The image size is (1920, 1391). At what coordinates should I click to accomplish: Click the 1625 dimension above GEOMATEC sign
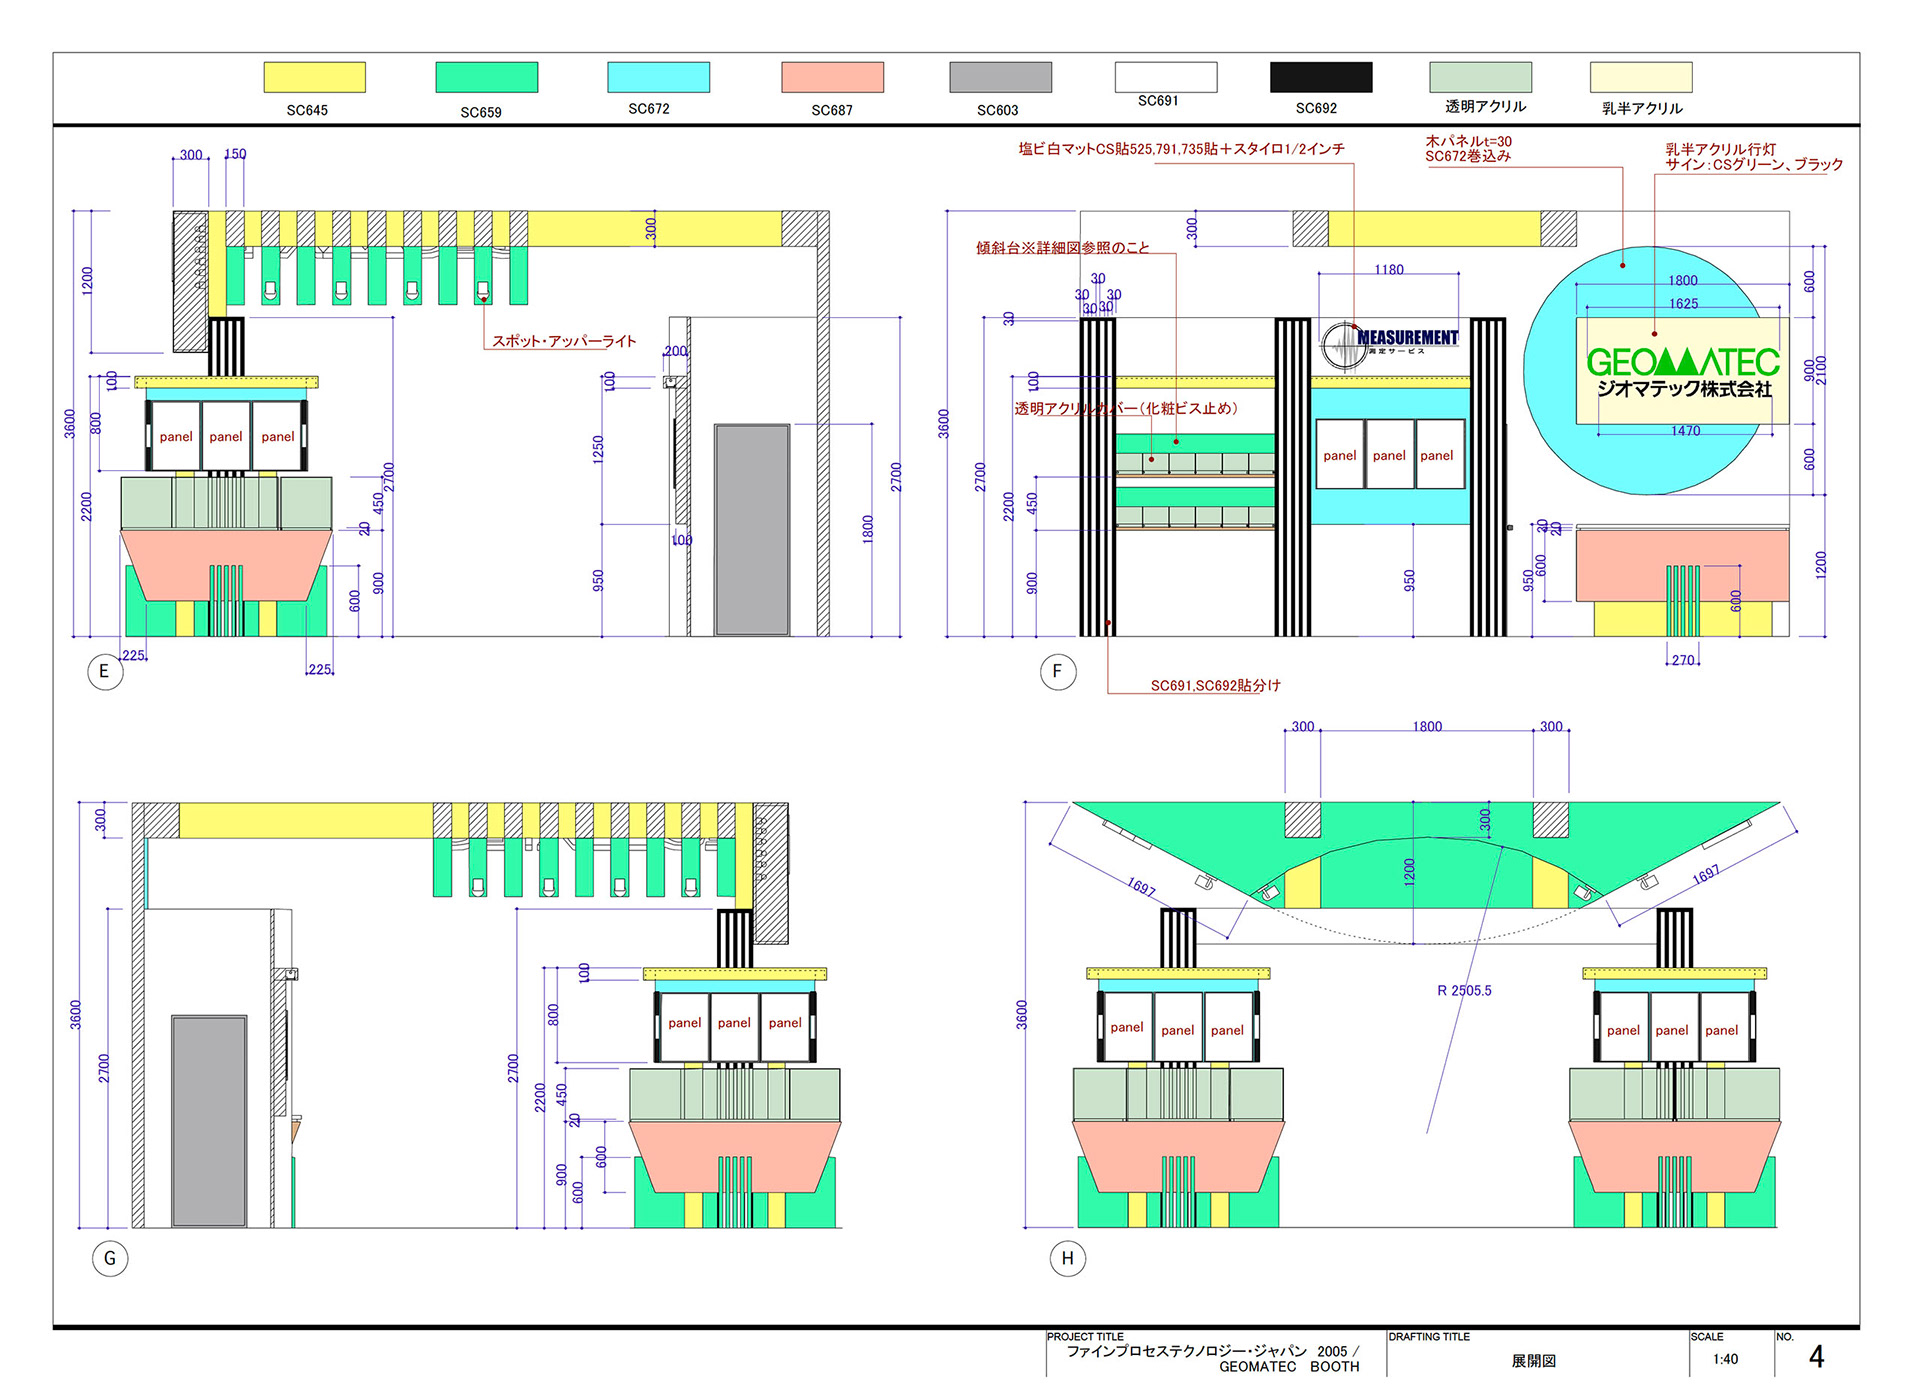[x=1683, y=304]
